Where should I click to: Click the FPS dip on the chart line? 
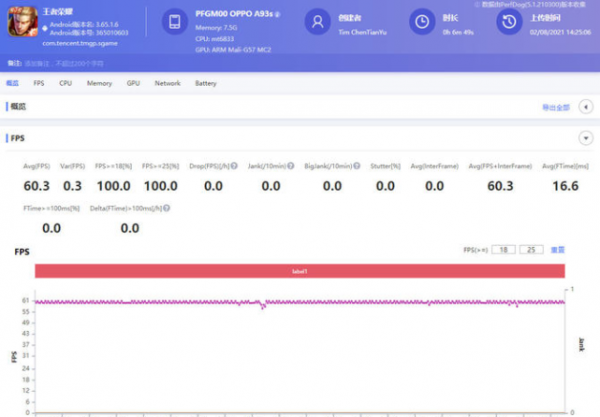263,306
